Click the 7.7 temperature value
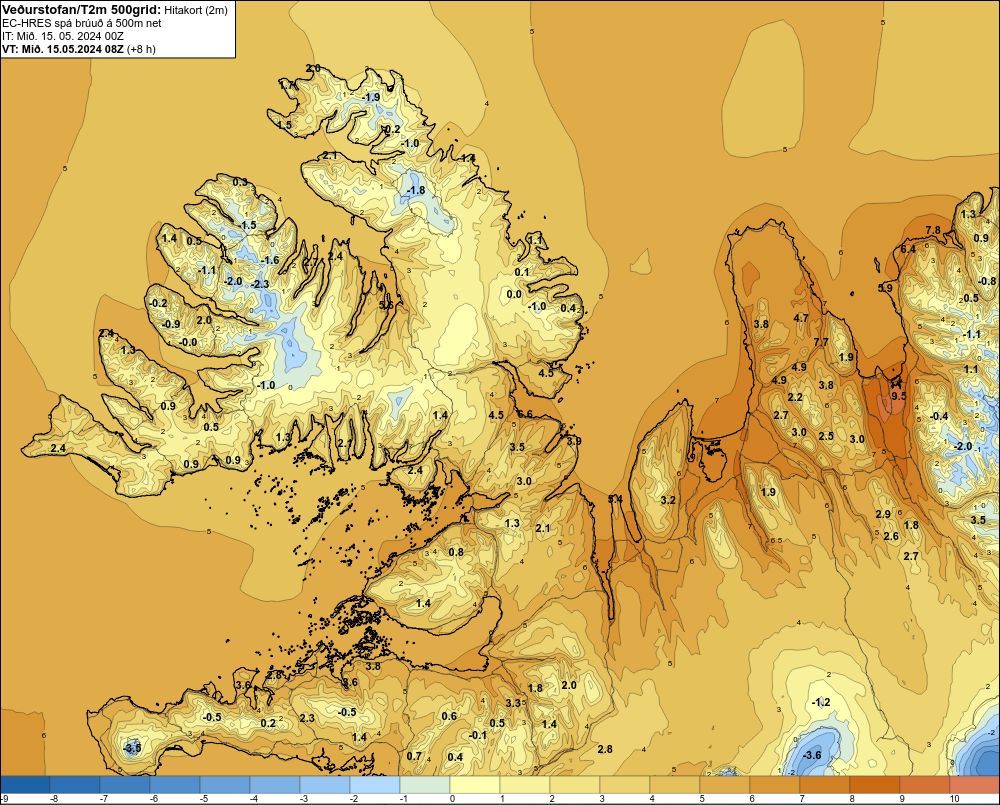This screenshot has height=805, width=1000. click(821, 342)
